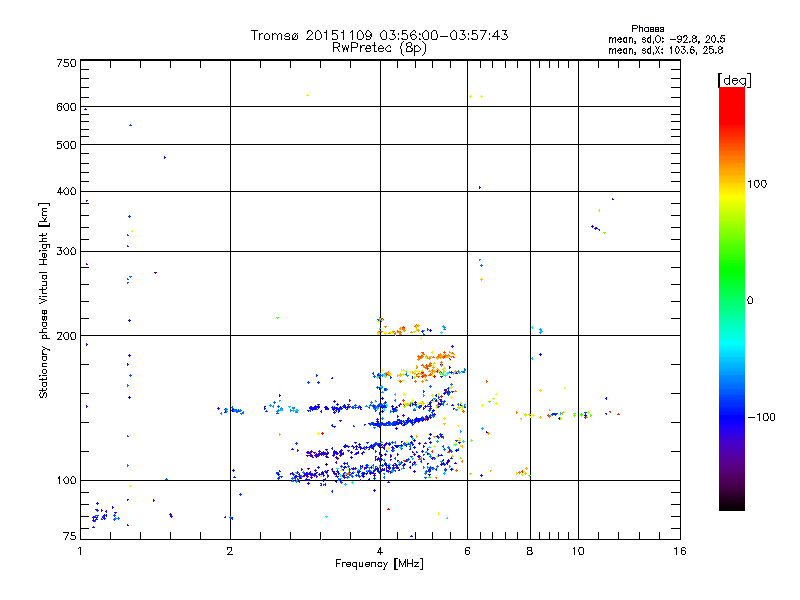800x600 pixels.
Task: Click x-axis tick label '16'
Action: [680, 551]
